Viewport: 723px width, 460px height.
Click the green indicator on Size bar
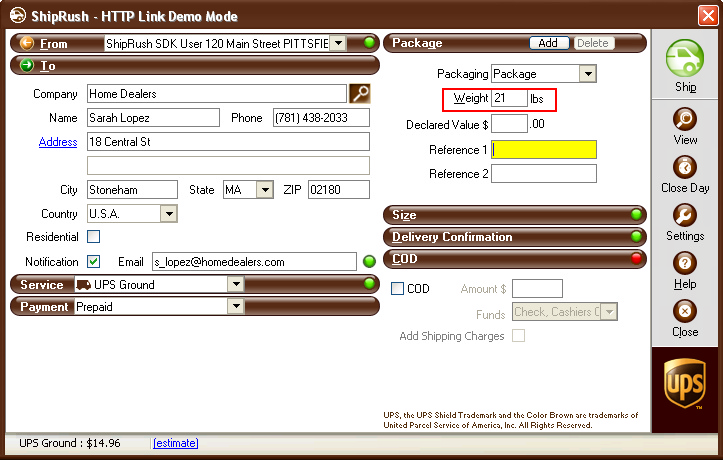point(636,214)
